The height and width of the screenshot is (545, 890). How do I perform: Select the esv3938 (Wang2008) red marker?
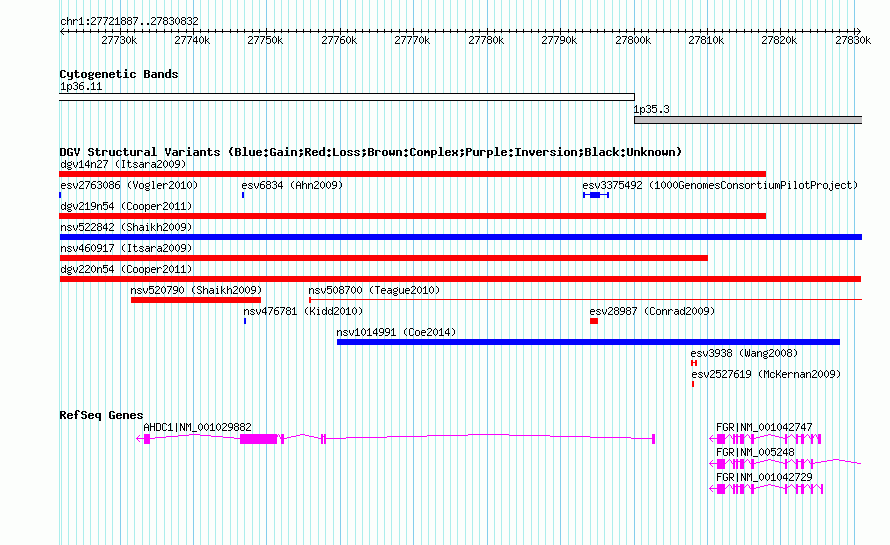click(x=694, y=363)
